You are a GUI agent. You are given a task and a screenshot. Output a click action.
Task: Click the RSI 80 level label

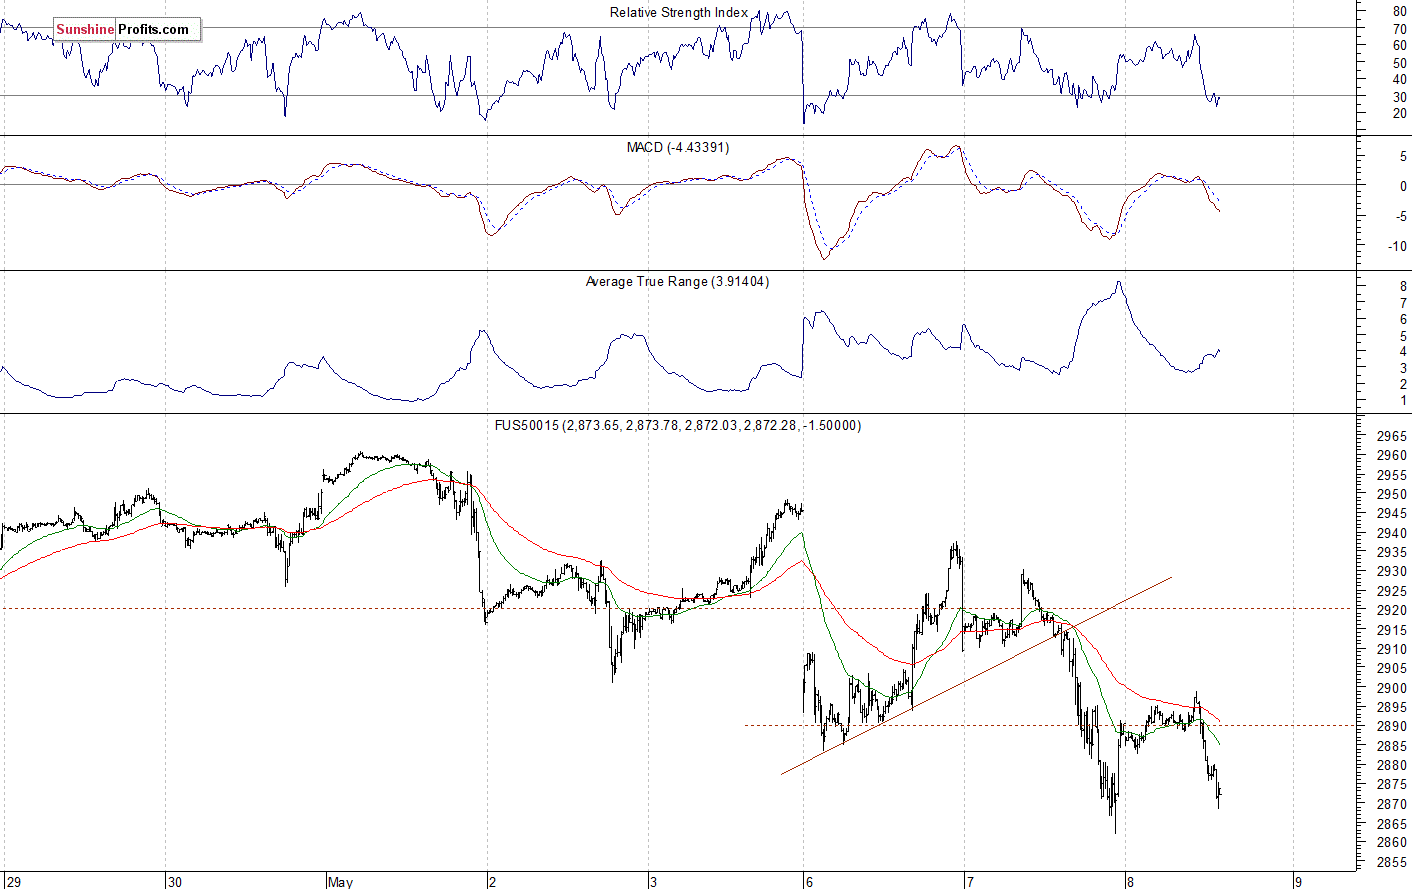pyautogui.click(x=1400, y=12)
